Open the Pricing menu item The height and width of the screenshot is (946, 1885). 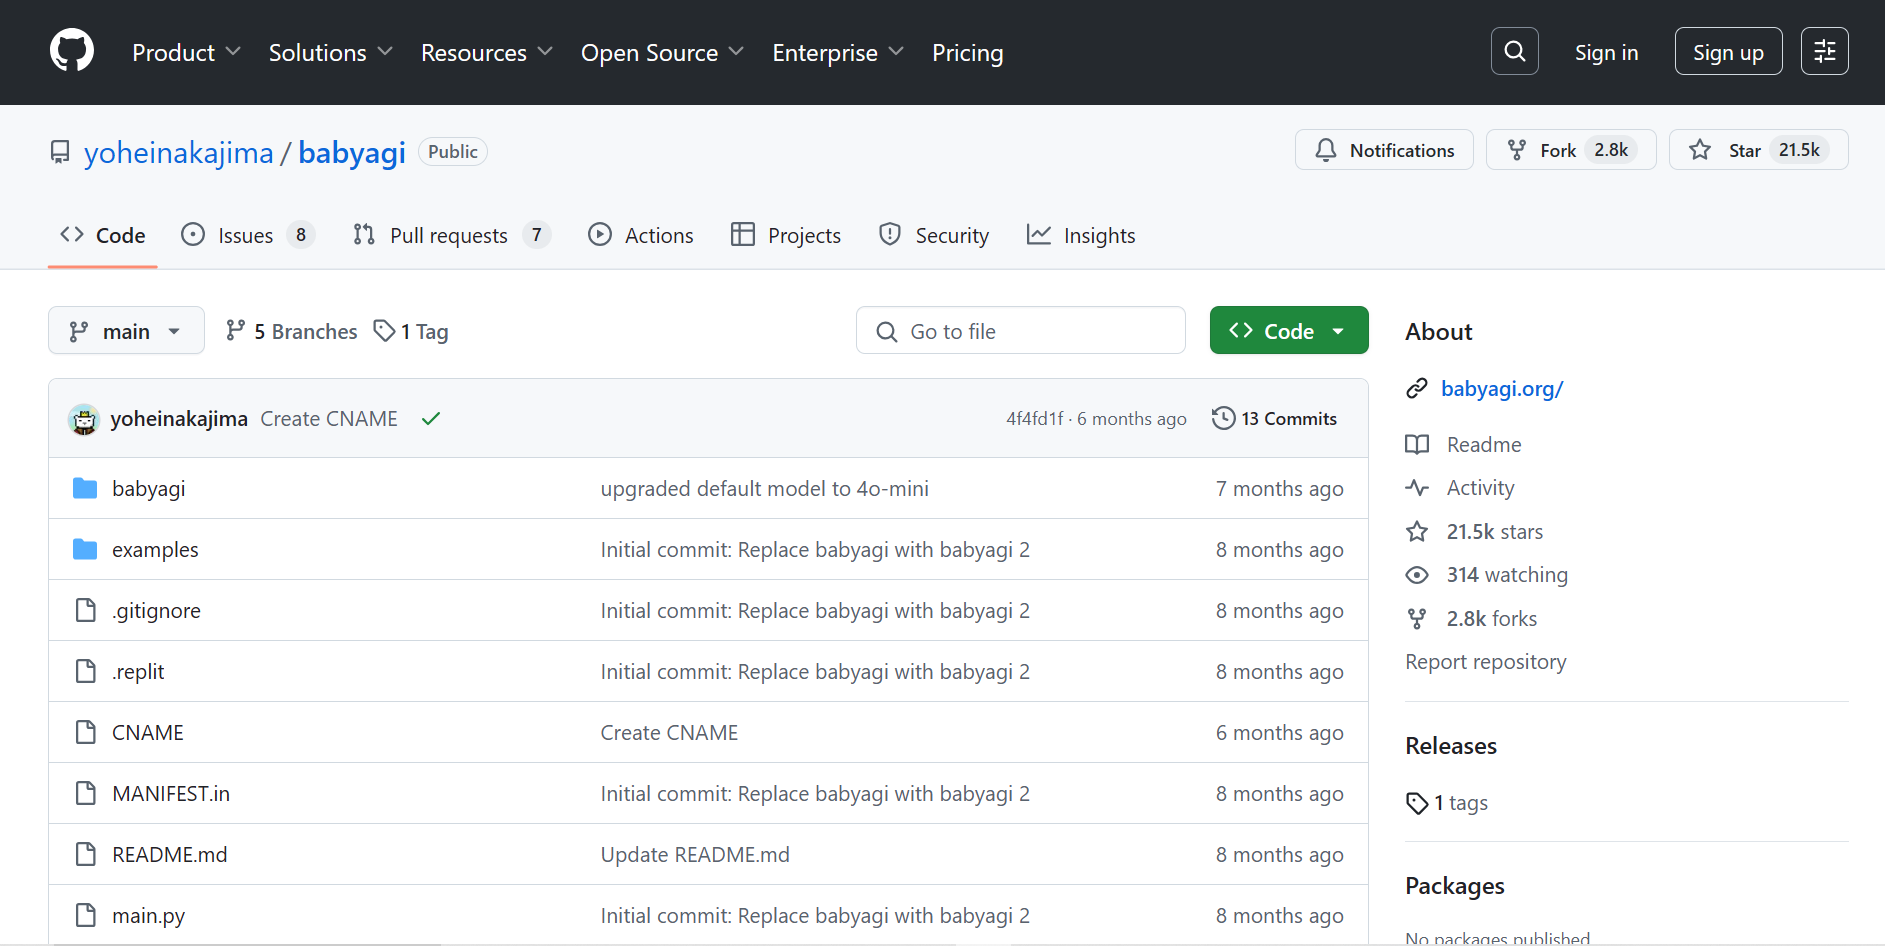click(967, 52)
